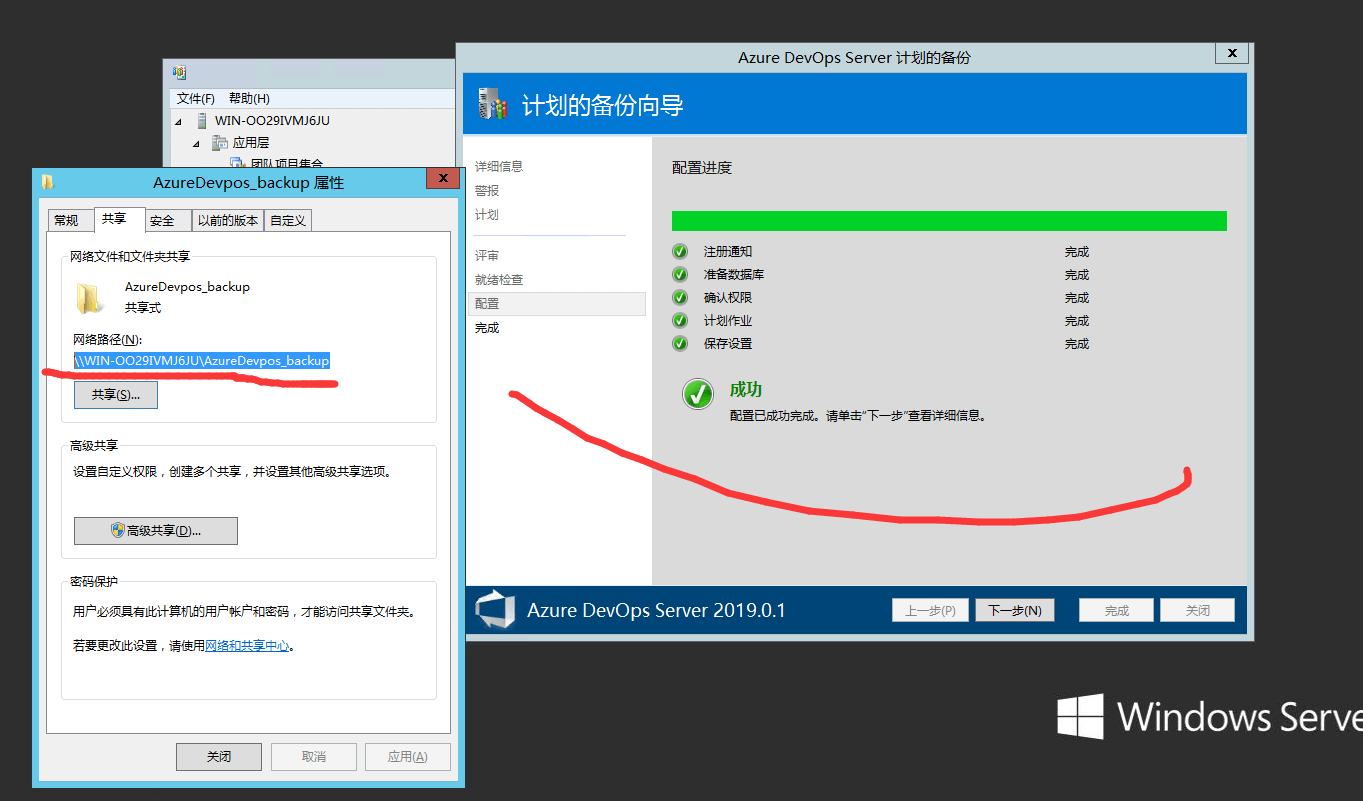1363x801 pixels.
Task: Open the 网络和共享中心 link
Action: click(247, 646)
